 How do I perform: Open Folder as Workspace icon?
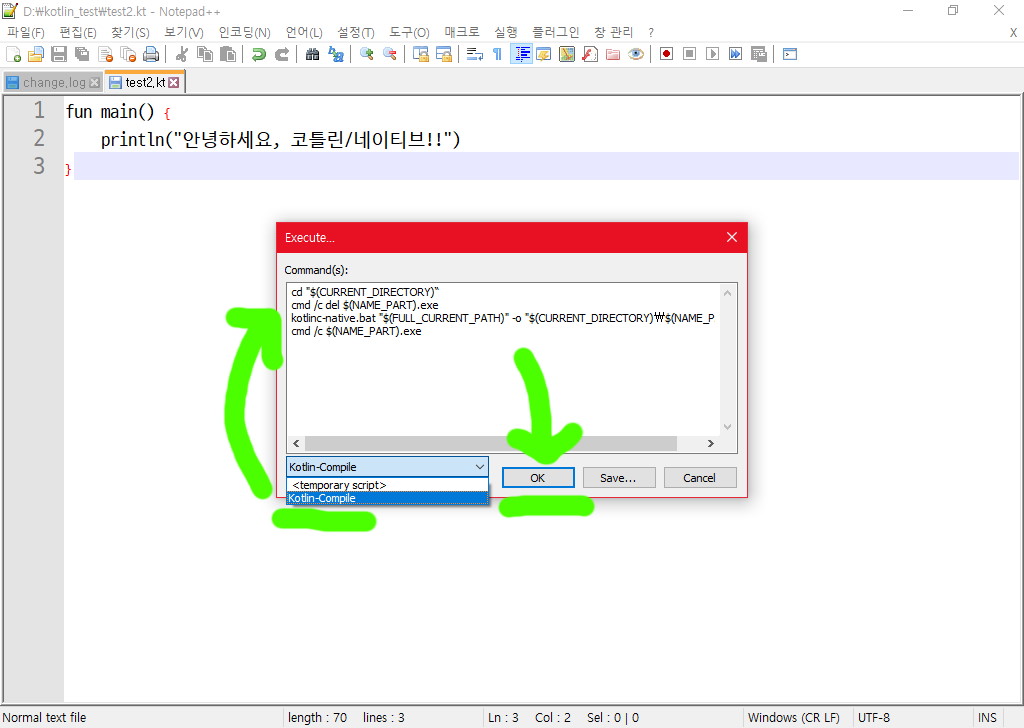point(613,54)
